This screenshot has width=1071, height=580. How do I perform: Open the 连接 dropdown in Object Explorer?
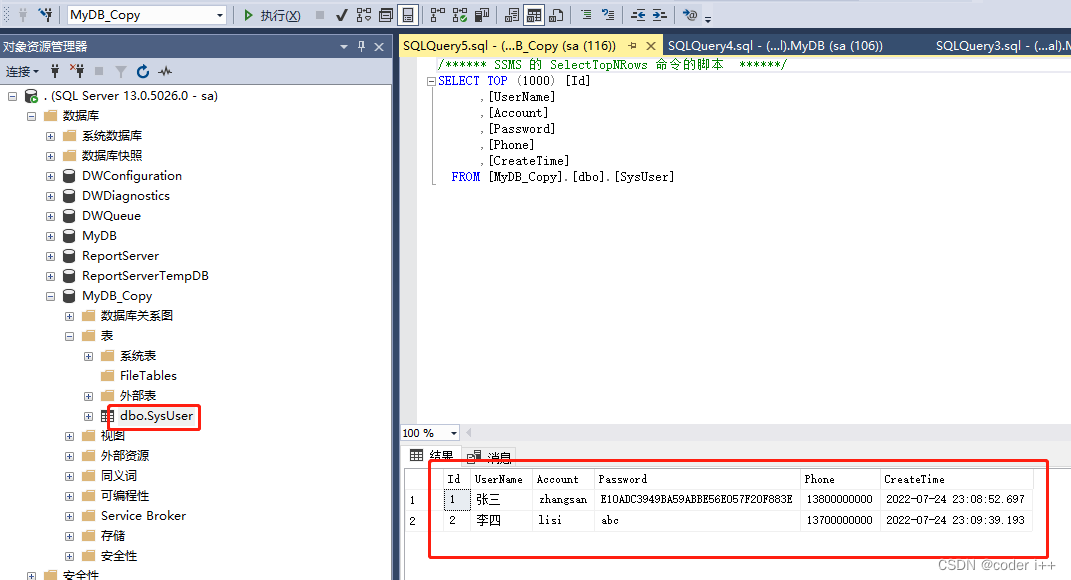pos(22,71)
